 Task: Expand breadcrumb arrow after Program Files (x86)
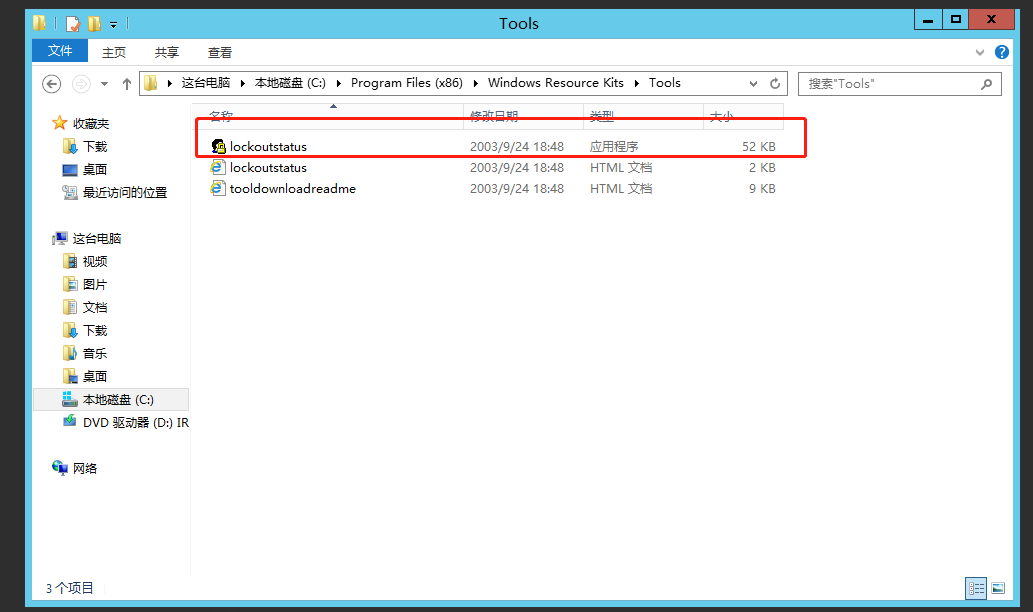(x=476, y=83)
